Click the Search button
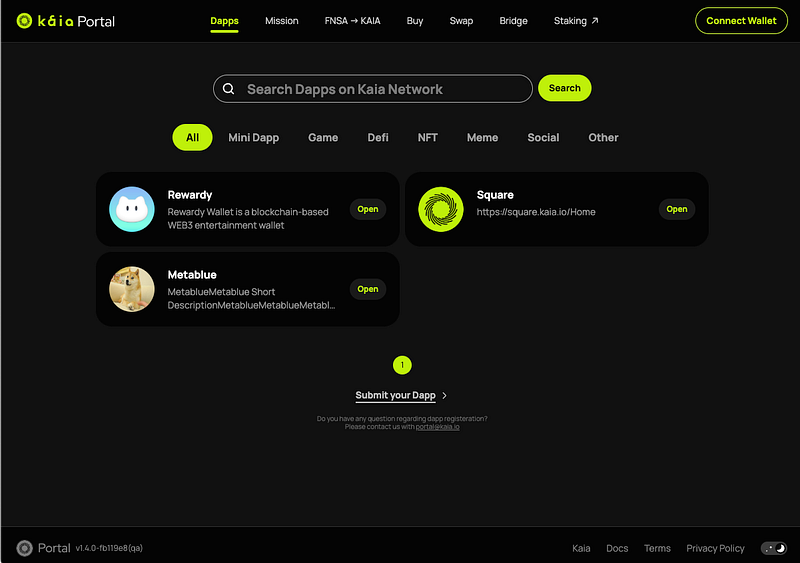The height and width of the screenshot is (563, 800). pyautogui.click(x=565, y=88)
